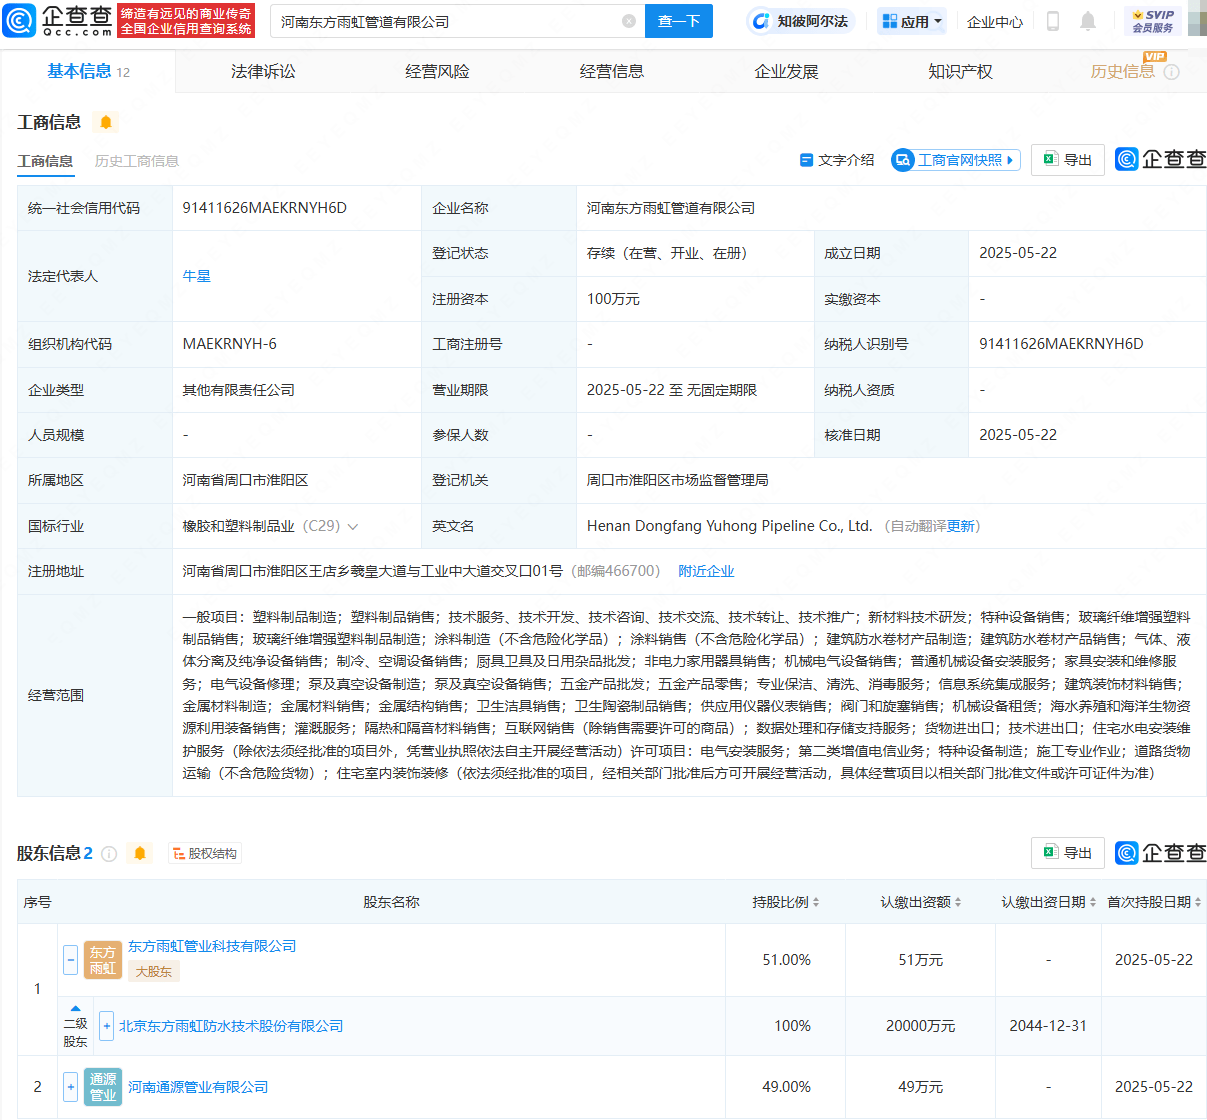Viewport: 1207px width, 1120px height.
Task: Expand the 橡胶和塑料制品业 industry chevron
Action: (x=353, y=527)
